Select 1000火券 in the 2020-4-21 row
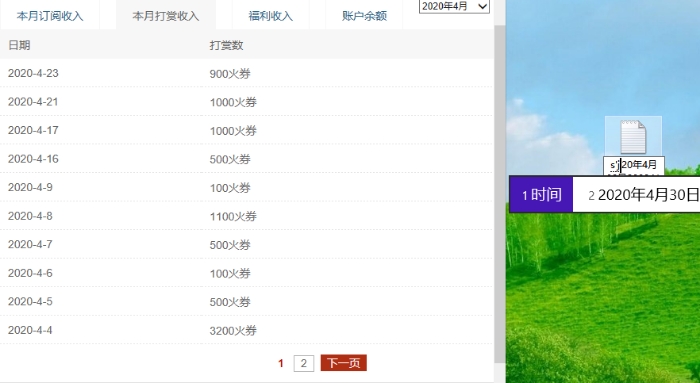Screen dimensions: 700x383 coord(233,102)
